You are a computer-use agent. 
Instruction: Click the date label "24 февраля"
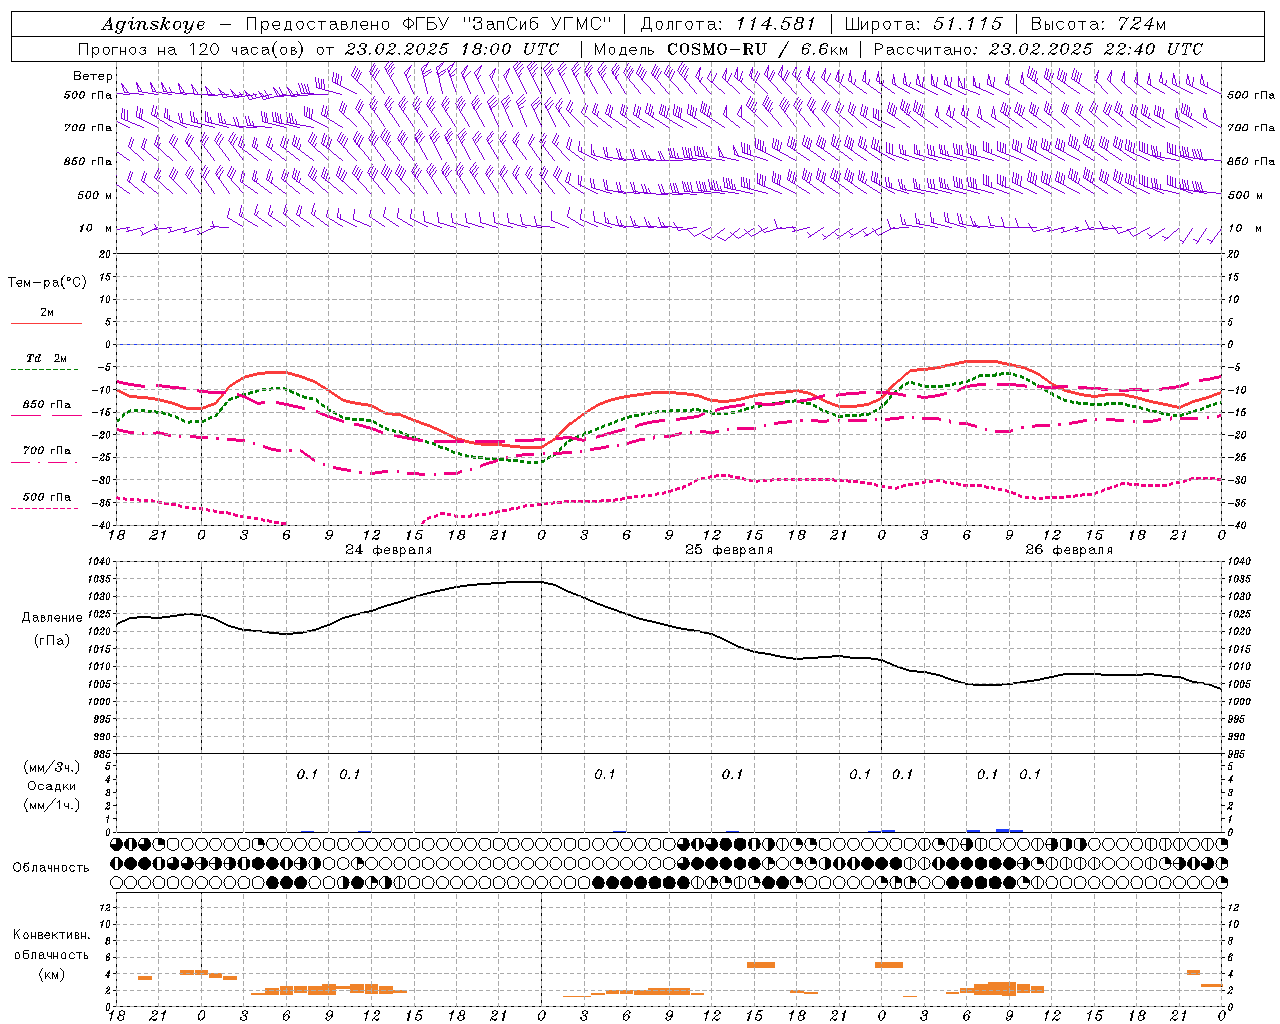(389, 550)
